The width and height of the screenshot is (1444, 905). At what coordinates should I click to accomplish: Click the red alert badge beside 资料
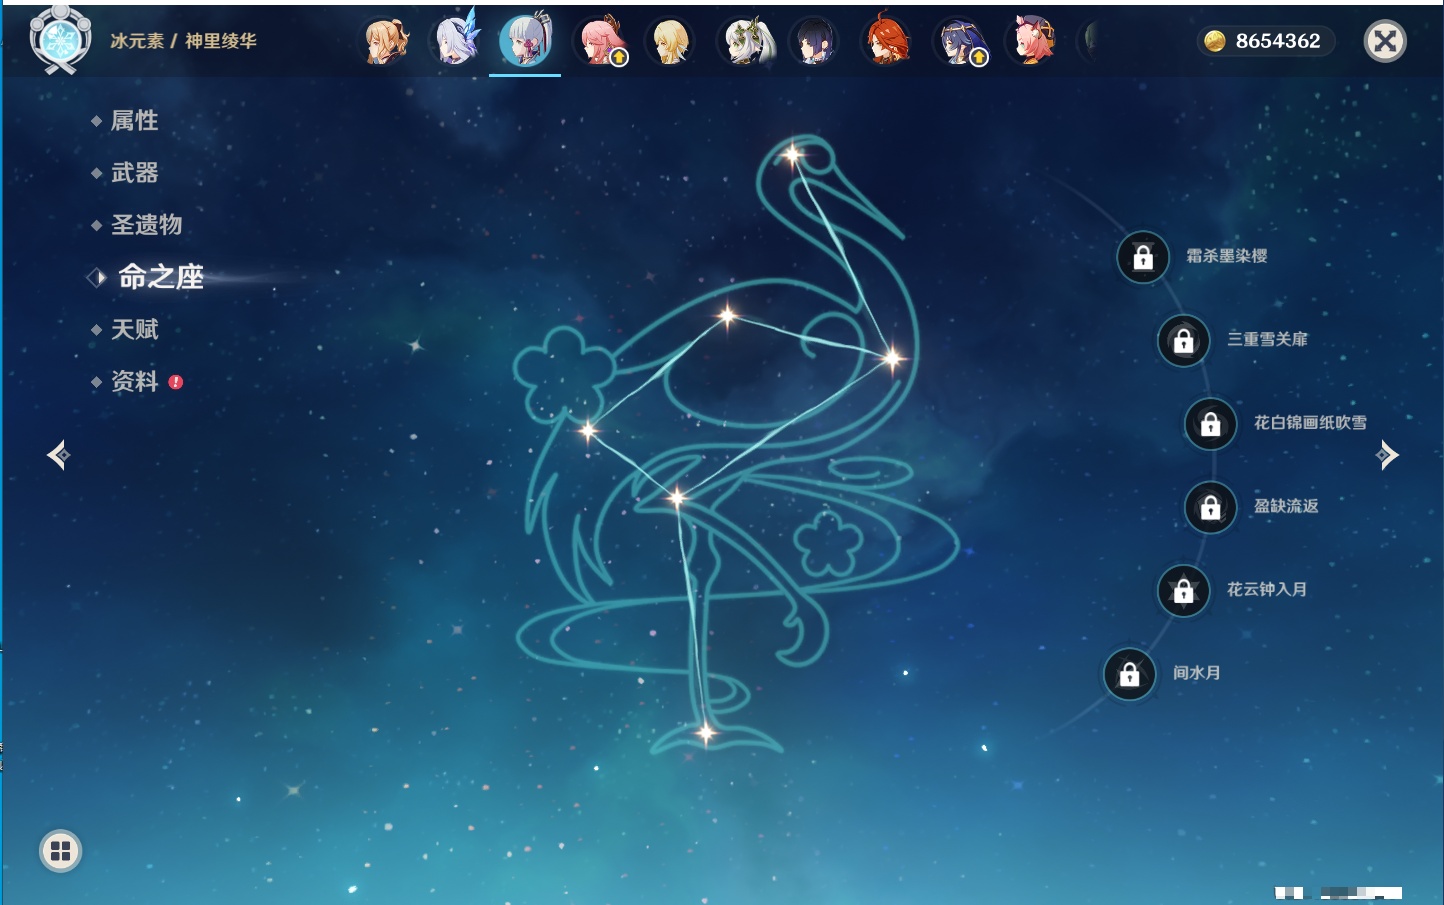click(176, 382)
